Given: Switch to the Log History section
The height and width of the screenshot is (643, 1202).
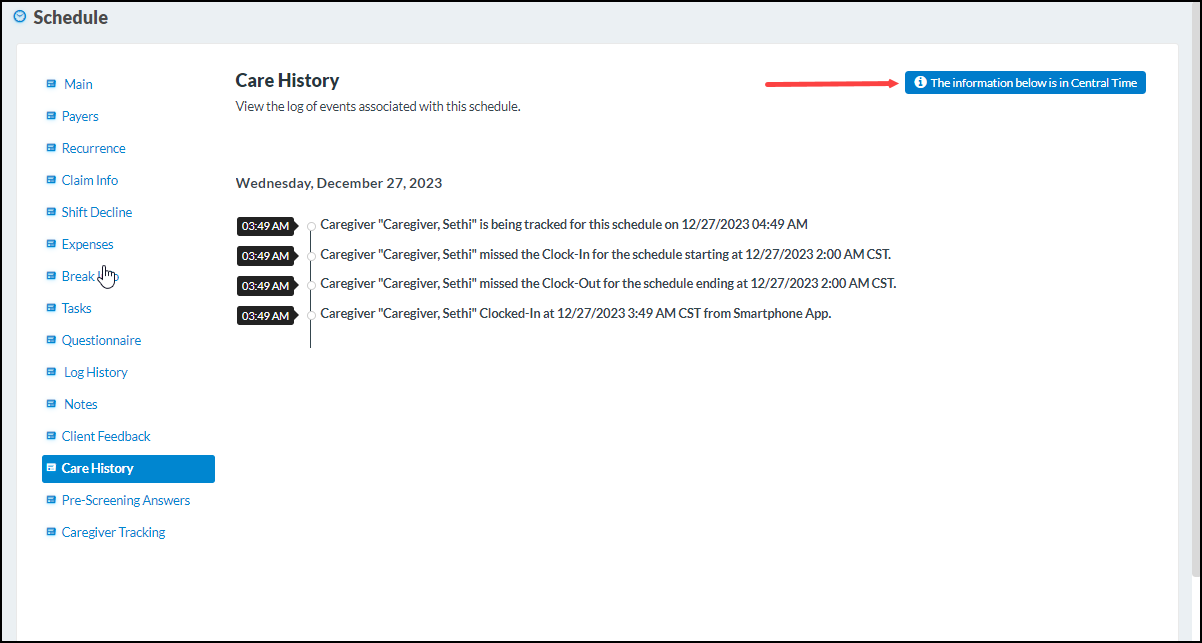Looking at the screenshot, I should click(95, 372).
